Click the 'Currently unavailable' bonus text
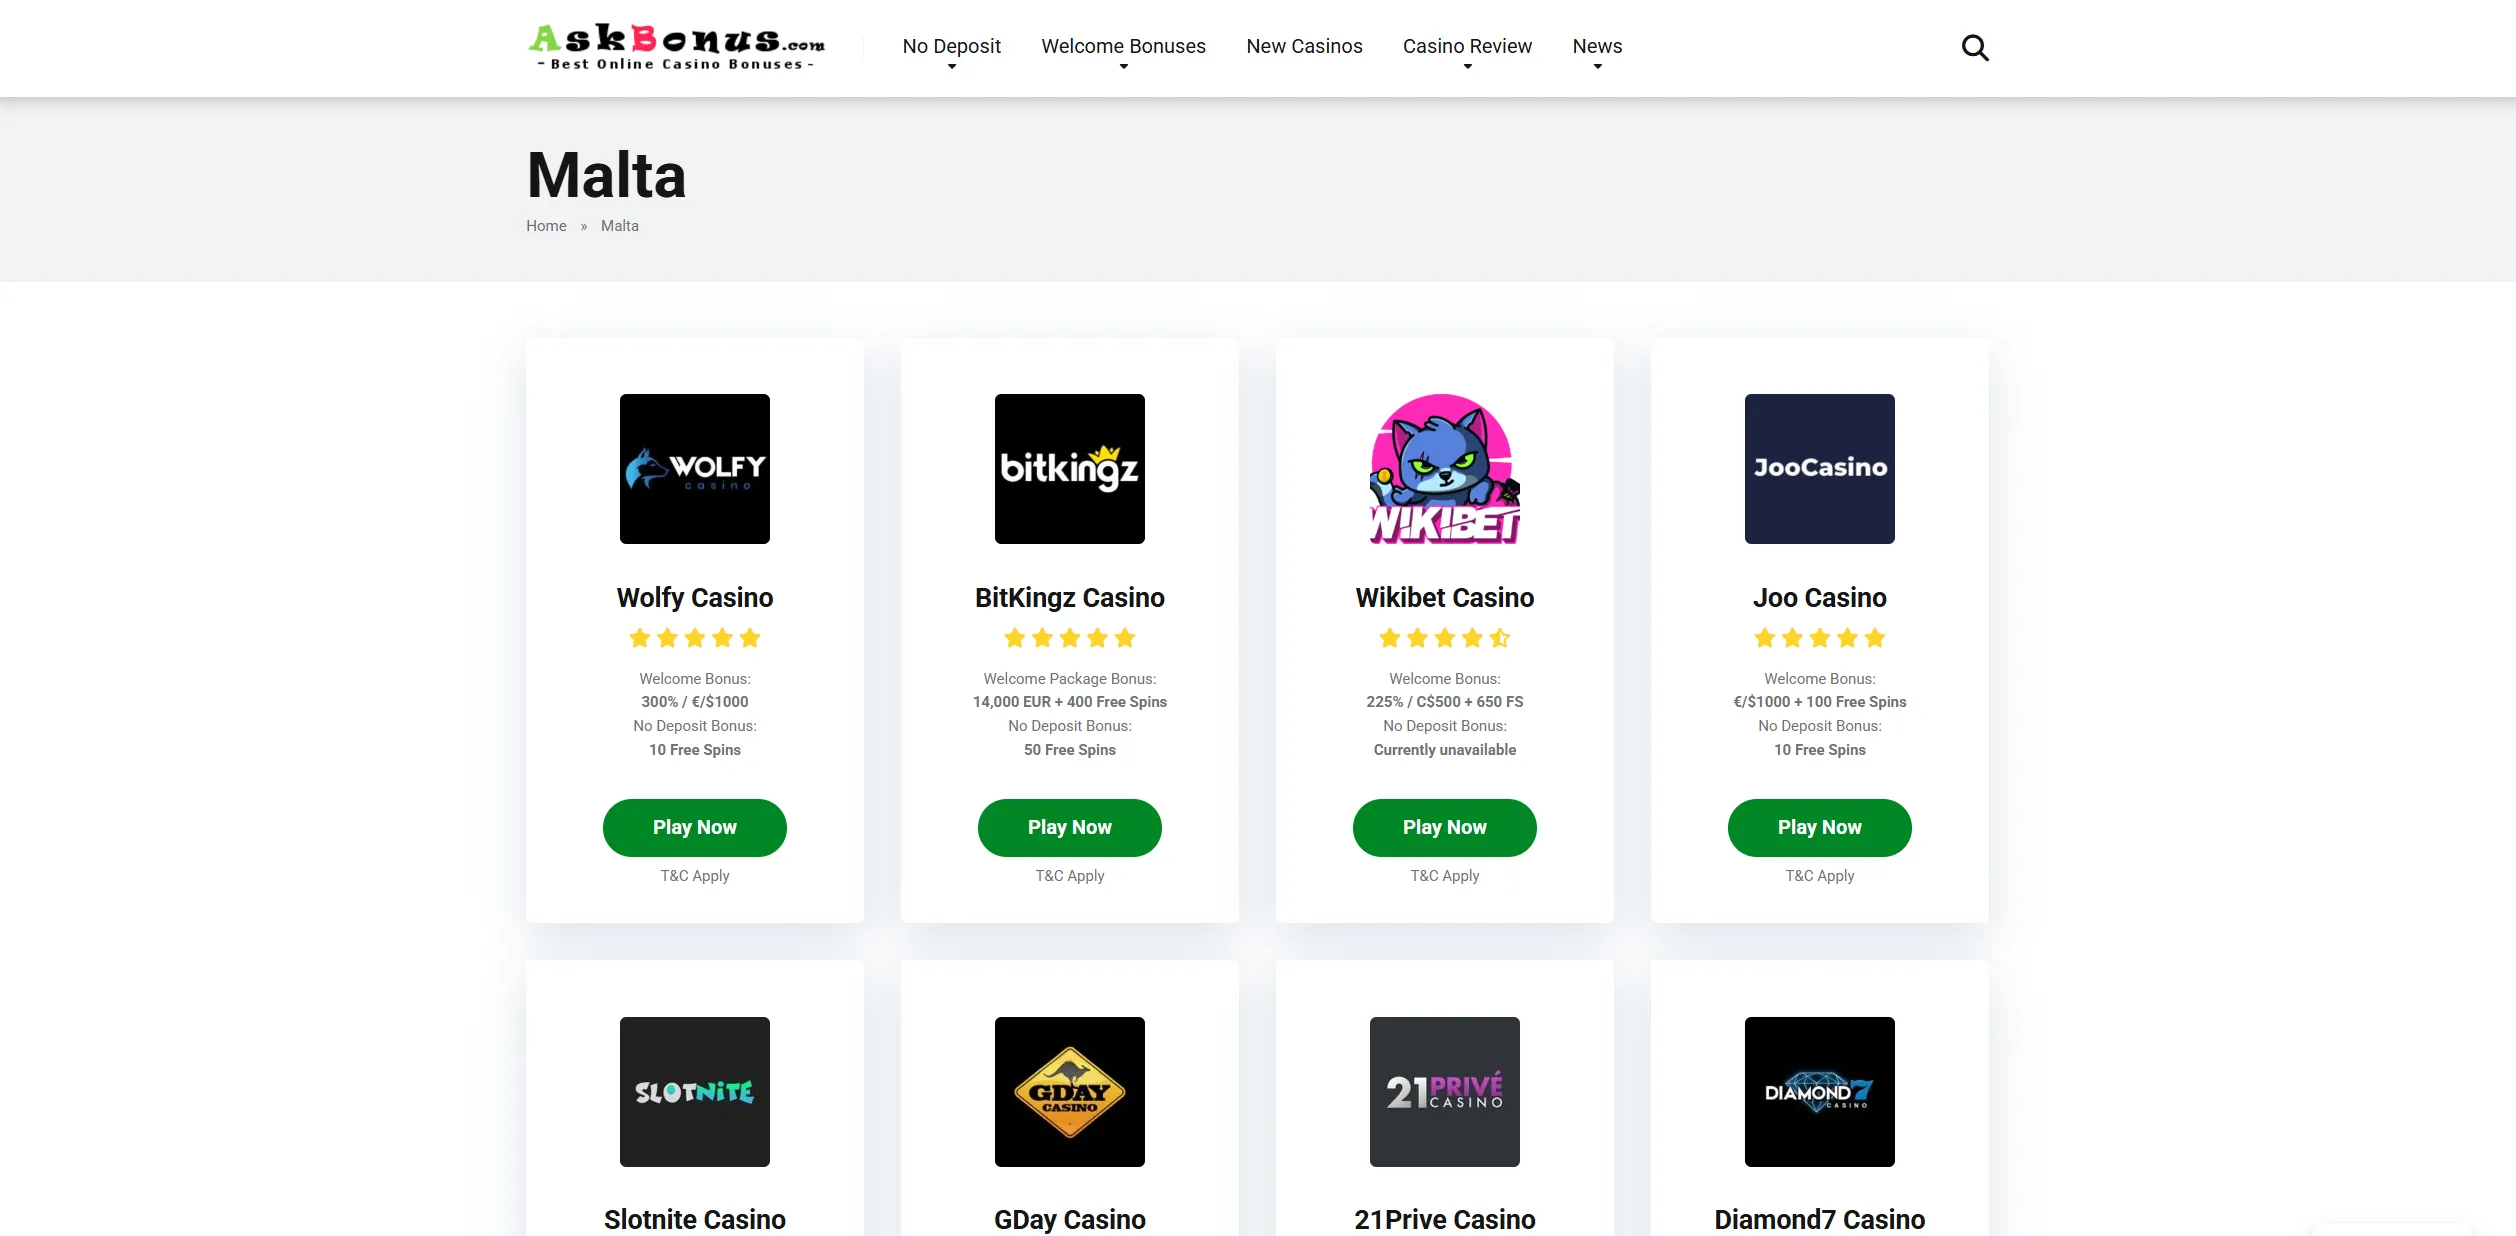The width and height of the screenshot is (2516, 1236). pyautogui.click(x=1445, y=750)
